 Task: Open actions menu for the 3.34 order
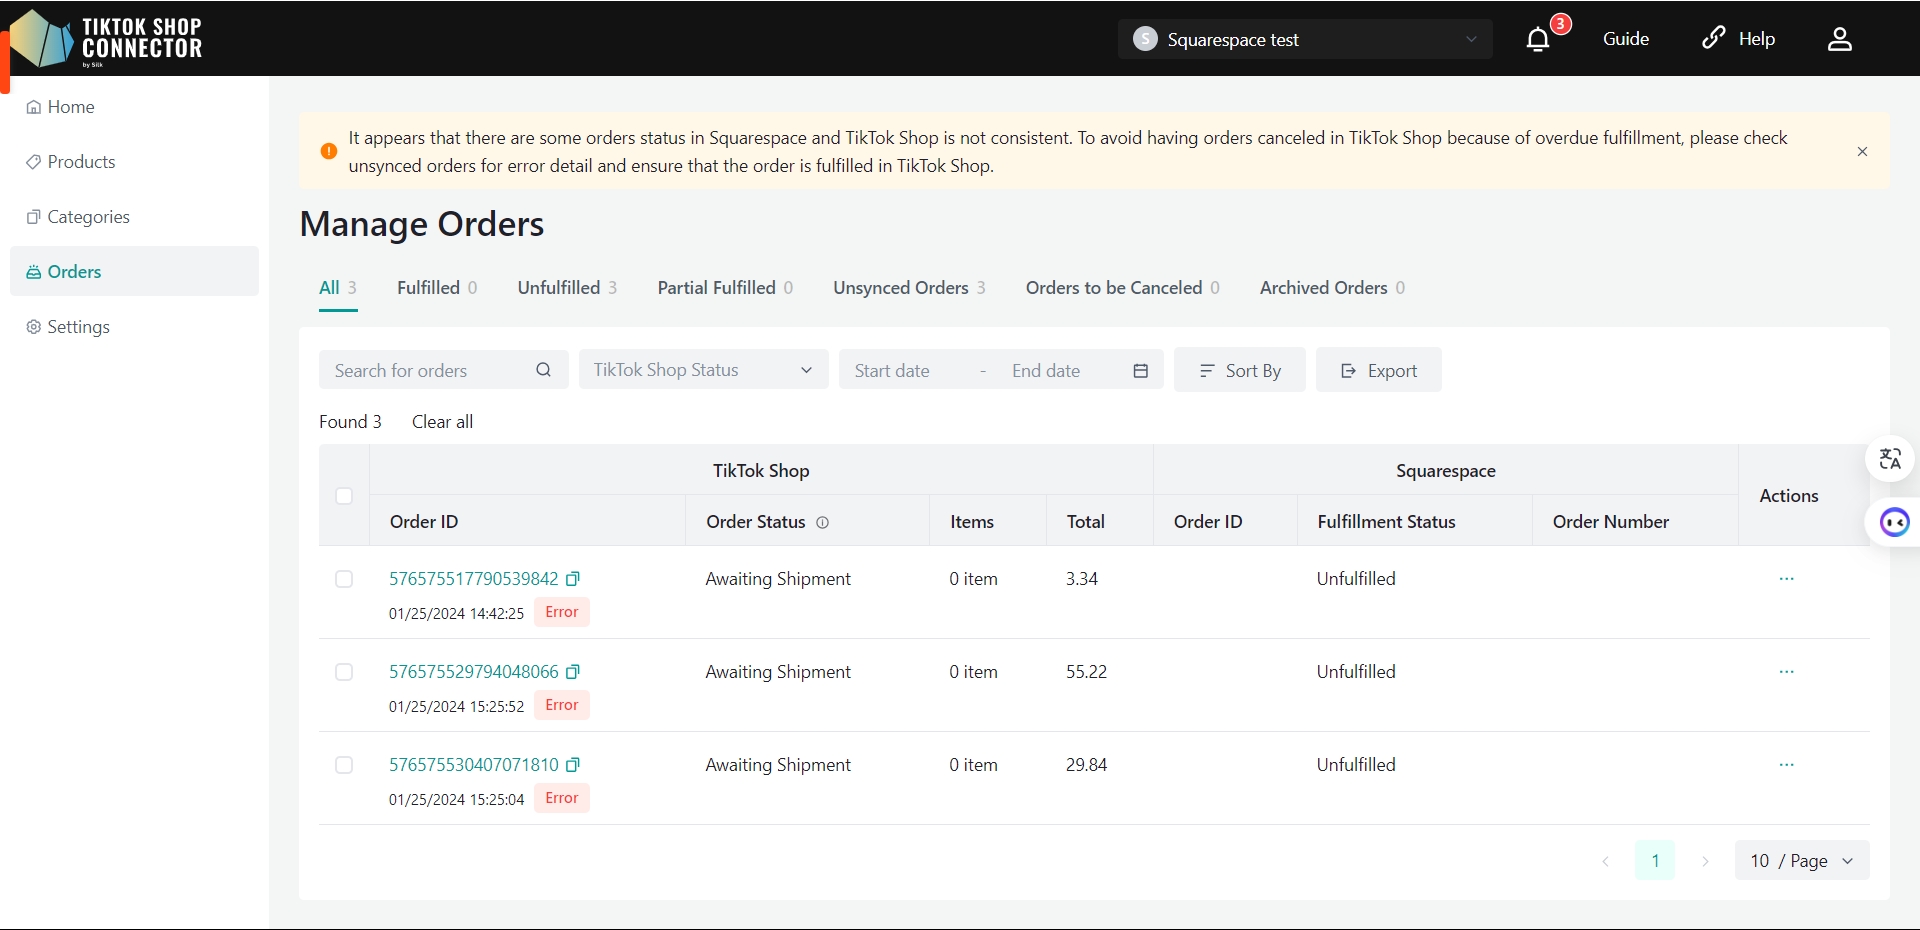1787,579
